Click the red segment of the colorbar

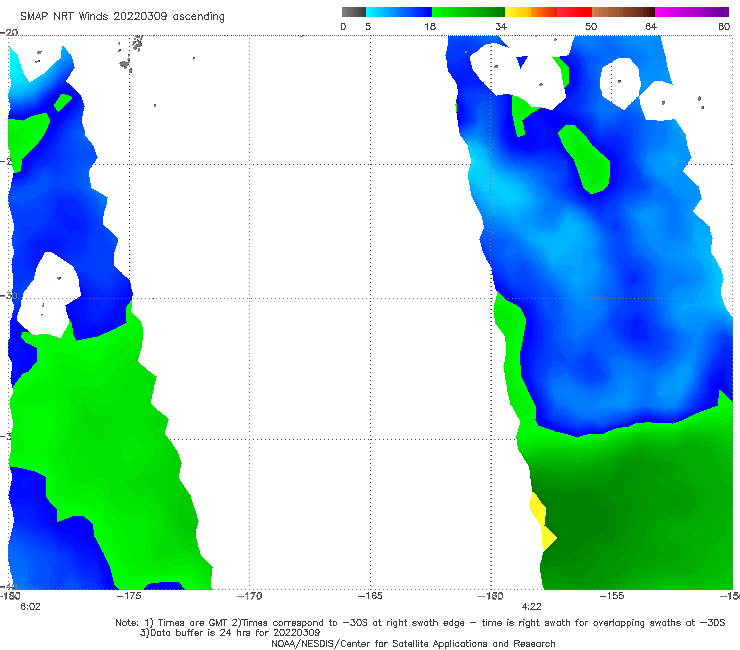tap(574, 12)
